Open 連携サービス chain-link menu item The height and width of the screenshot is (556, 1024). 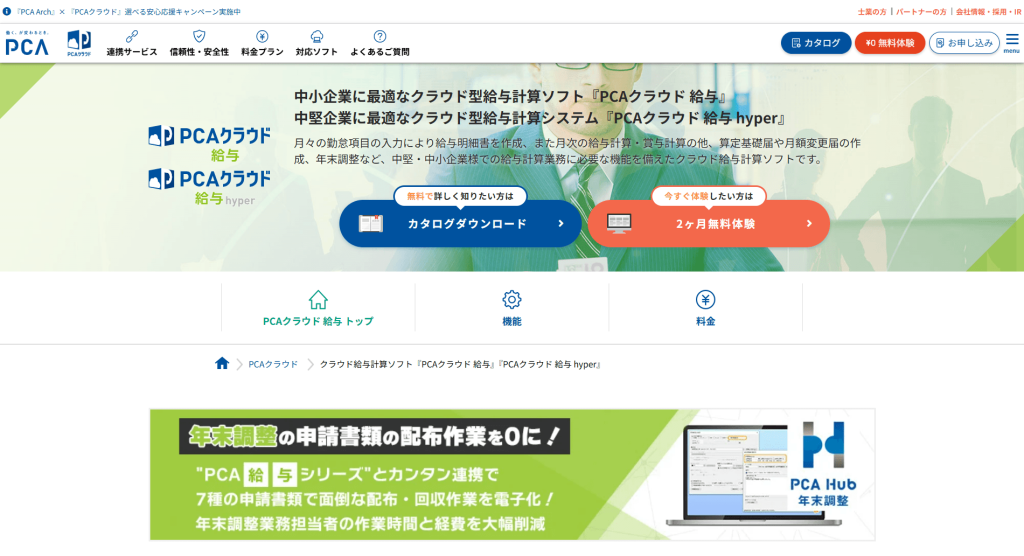(x=132, y=43)
